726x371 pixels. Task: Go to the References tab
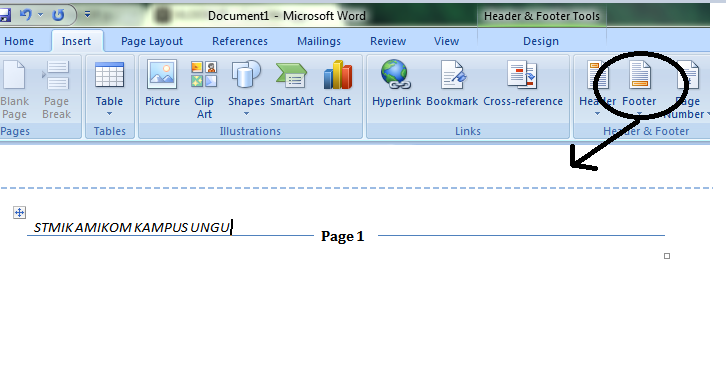click(x=240, y=41)
